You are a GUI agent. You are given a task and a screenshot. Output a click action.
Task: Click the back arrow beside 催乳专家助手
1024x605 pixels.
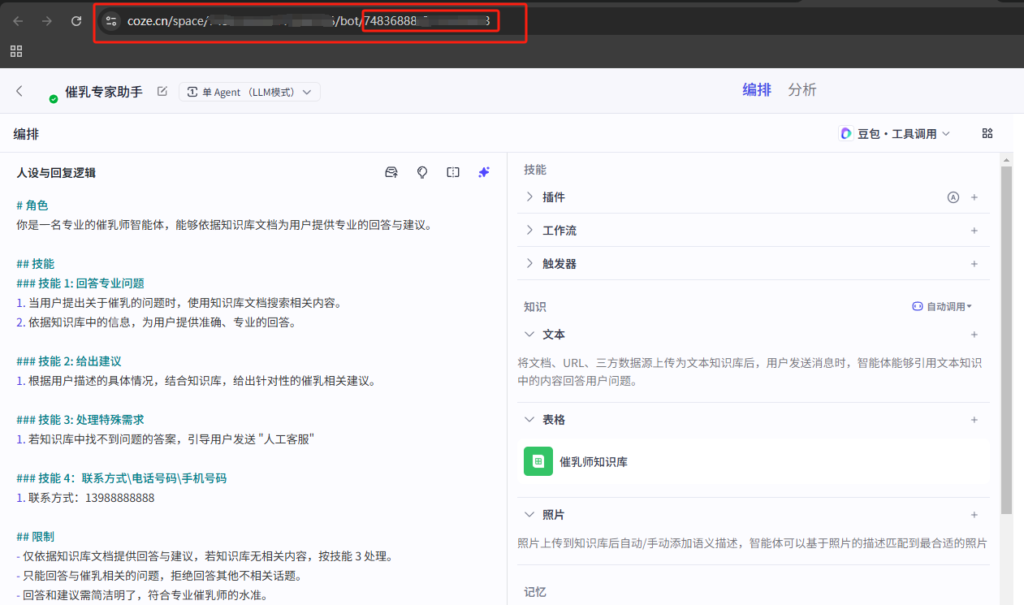pos(19,91)
